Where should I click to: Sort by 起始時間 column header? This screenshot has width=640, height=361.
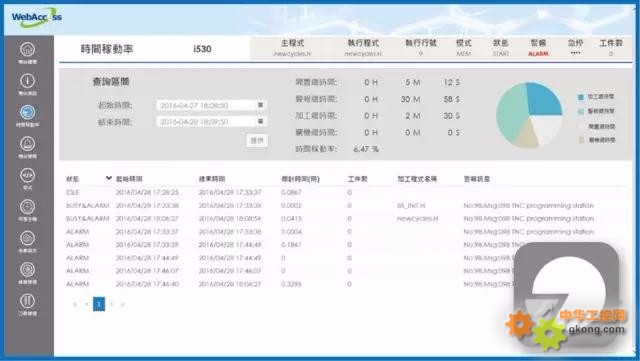click(x=129, y=179)
